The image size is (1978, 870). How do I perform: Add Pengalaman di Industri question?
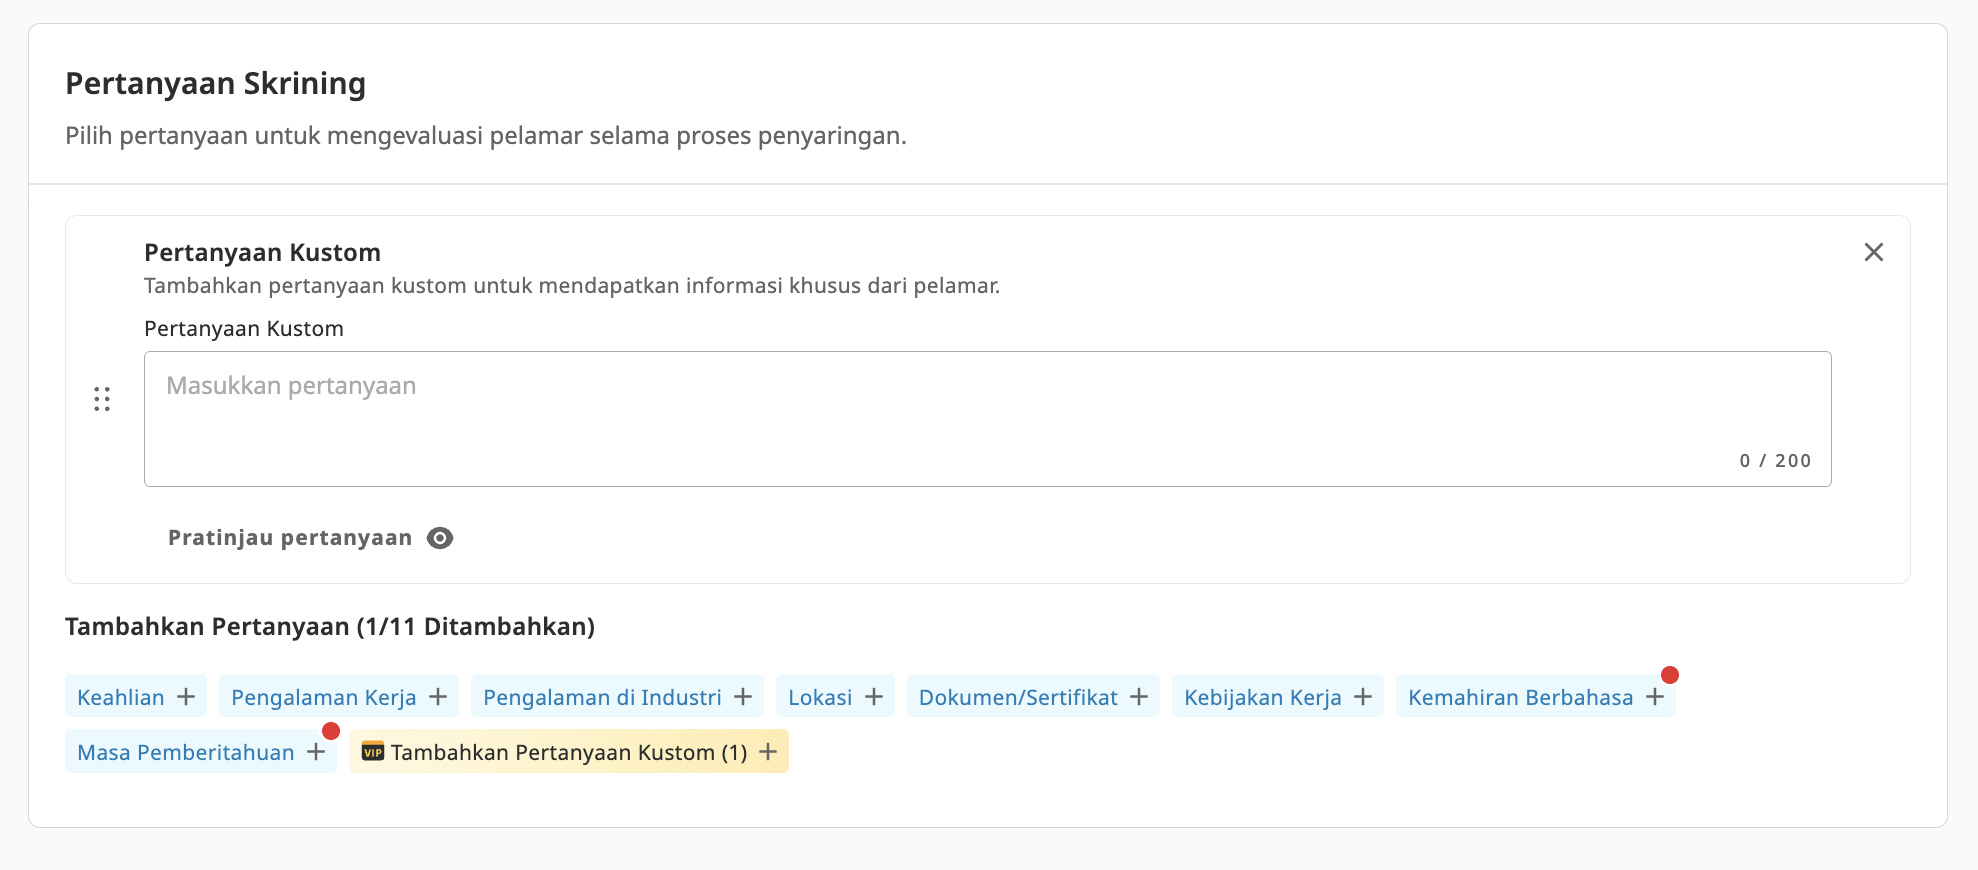click(617, 696)
